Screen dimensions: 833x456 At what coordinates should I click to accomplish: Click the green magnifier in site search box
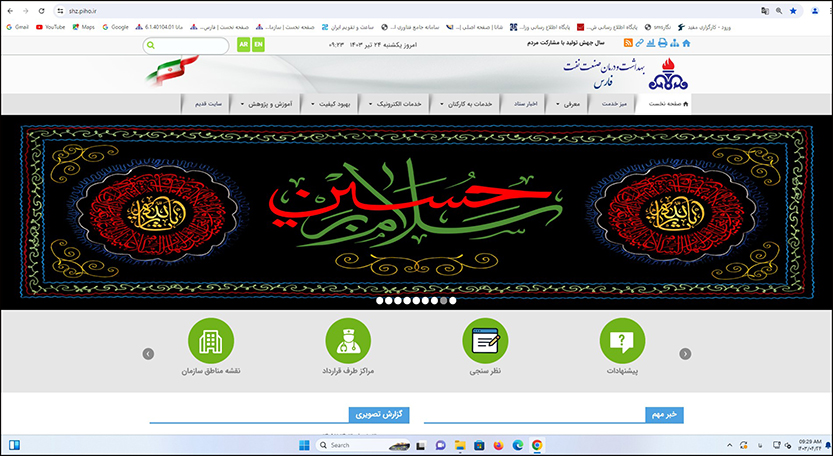(151, 46)
